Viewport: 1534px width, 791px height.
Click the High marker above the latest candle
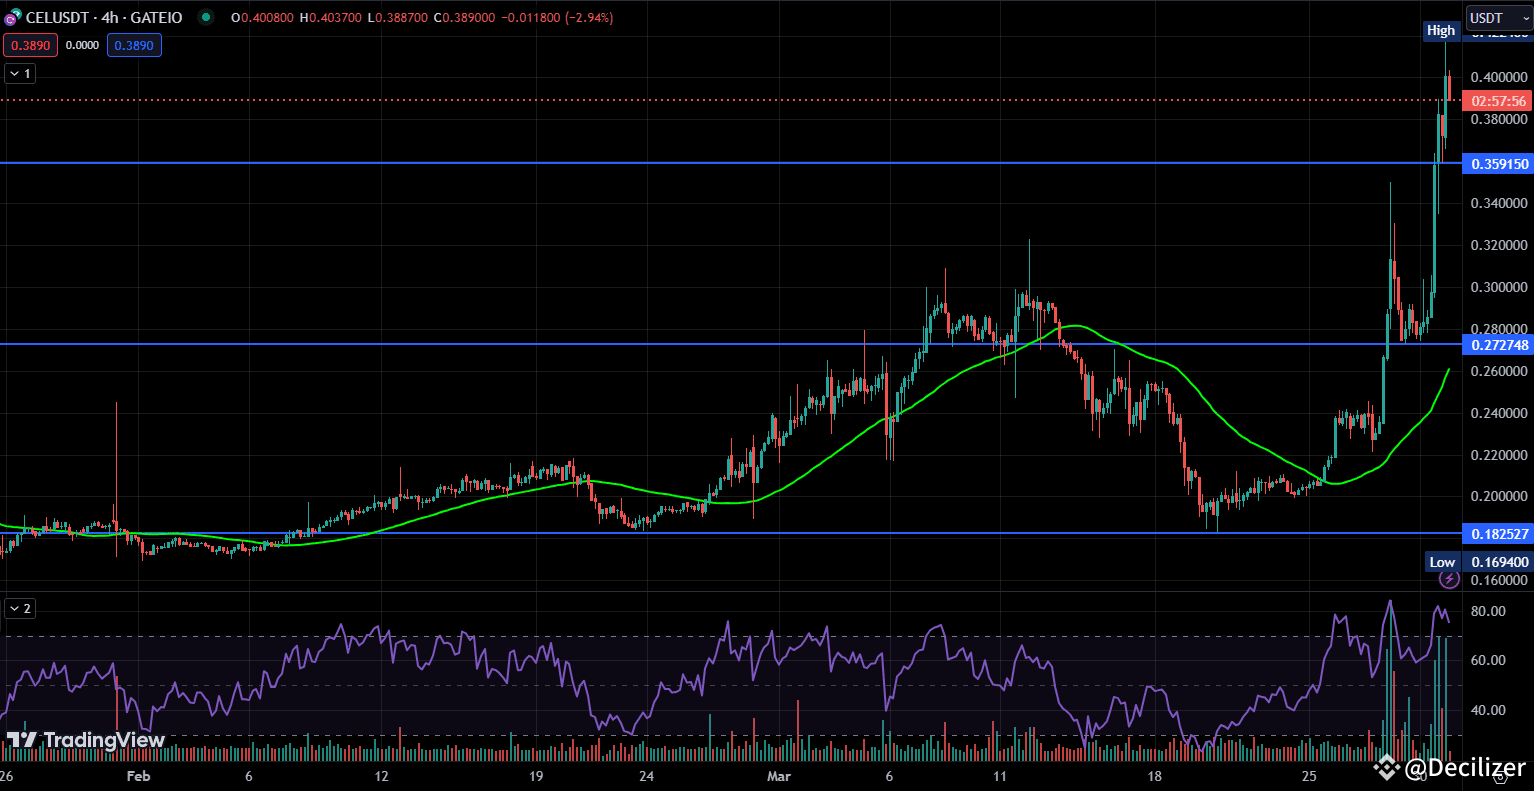[x=1441, y=31]
